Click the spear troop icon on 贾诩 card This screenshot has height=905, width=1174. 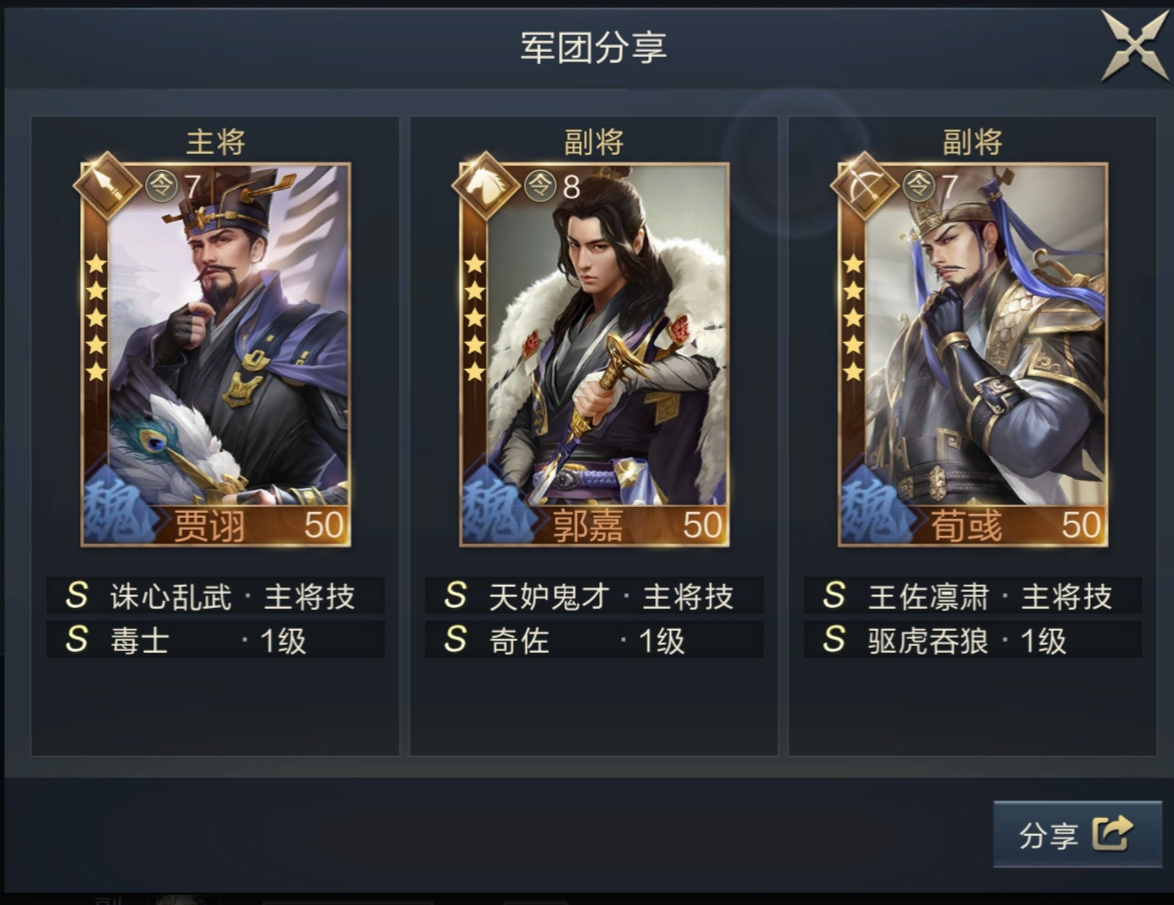point(107,186)
